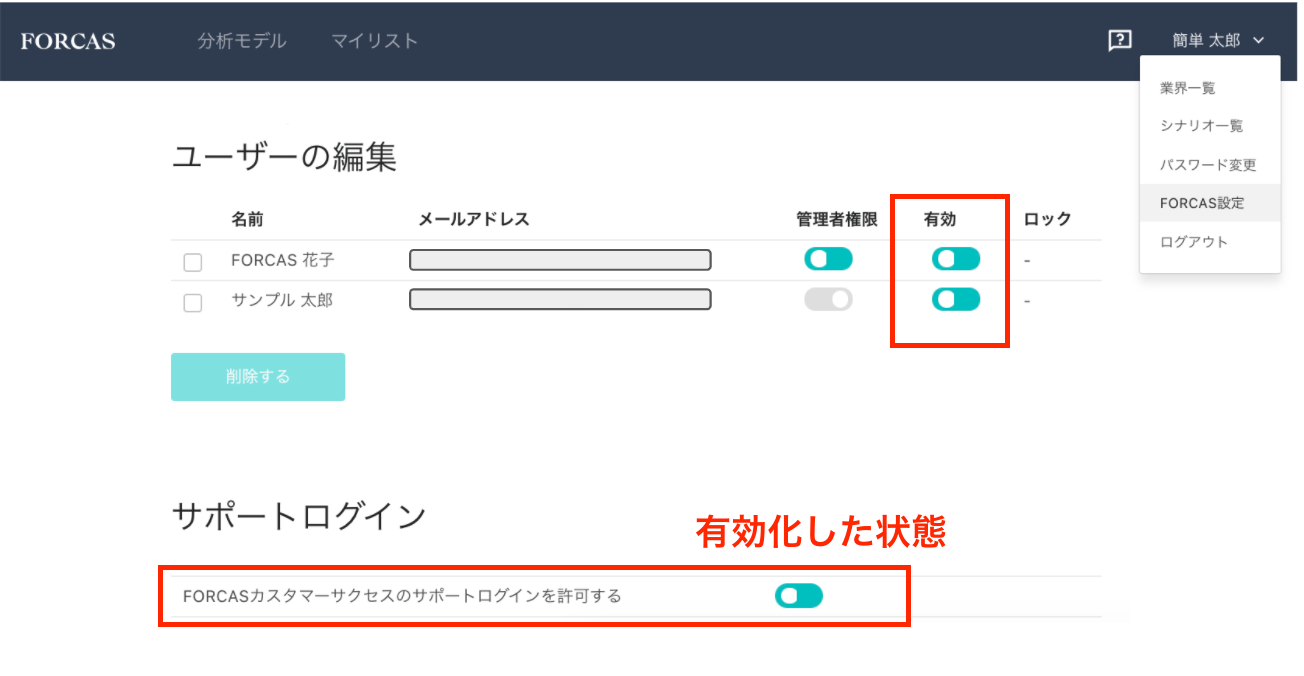1304x676 pixels.
Task: Click the FORCAS logo in header
Action: click(67, 41)
